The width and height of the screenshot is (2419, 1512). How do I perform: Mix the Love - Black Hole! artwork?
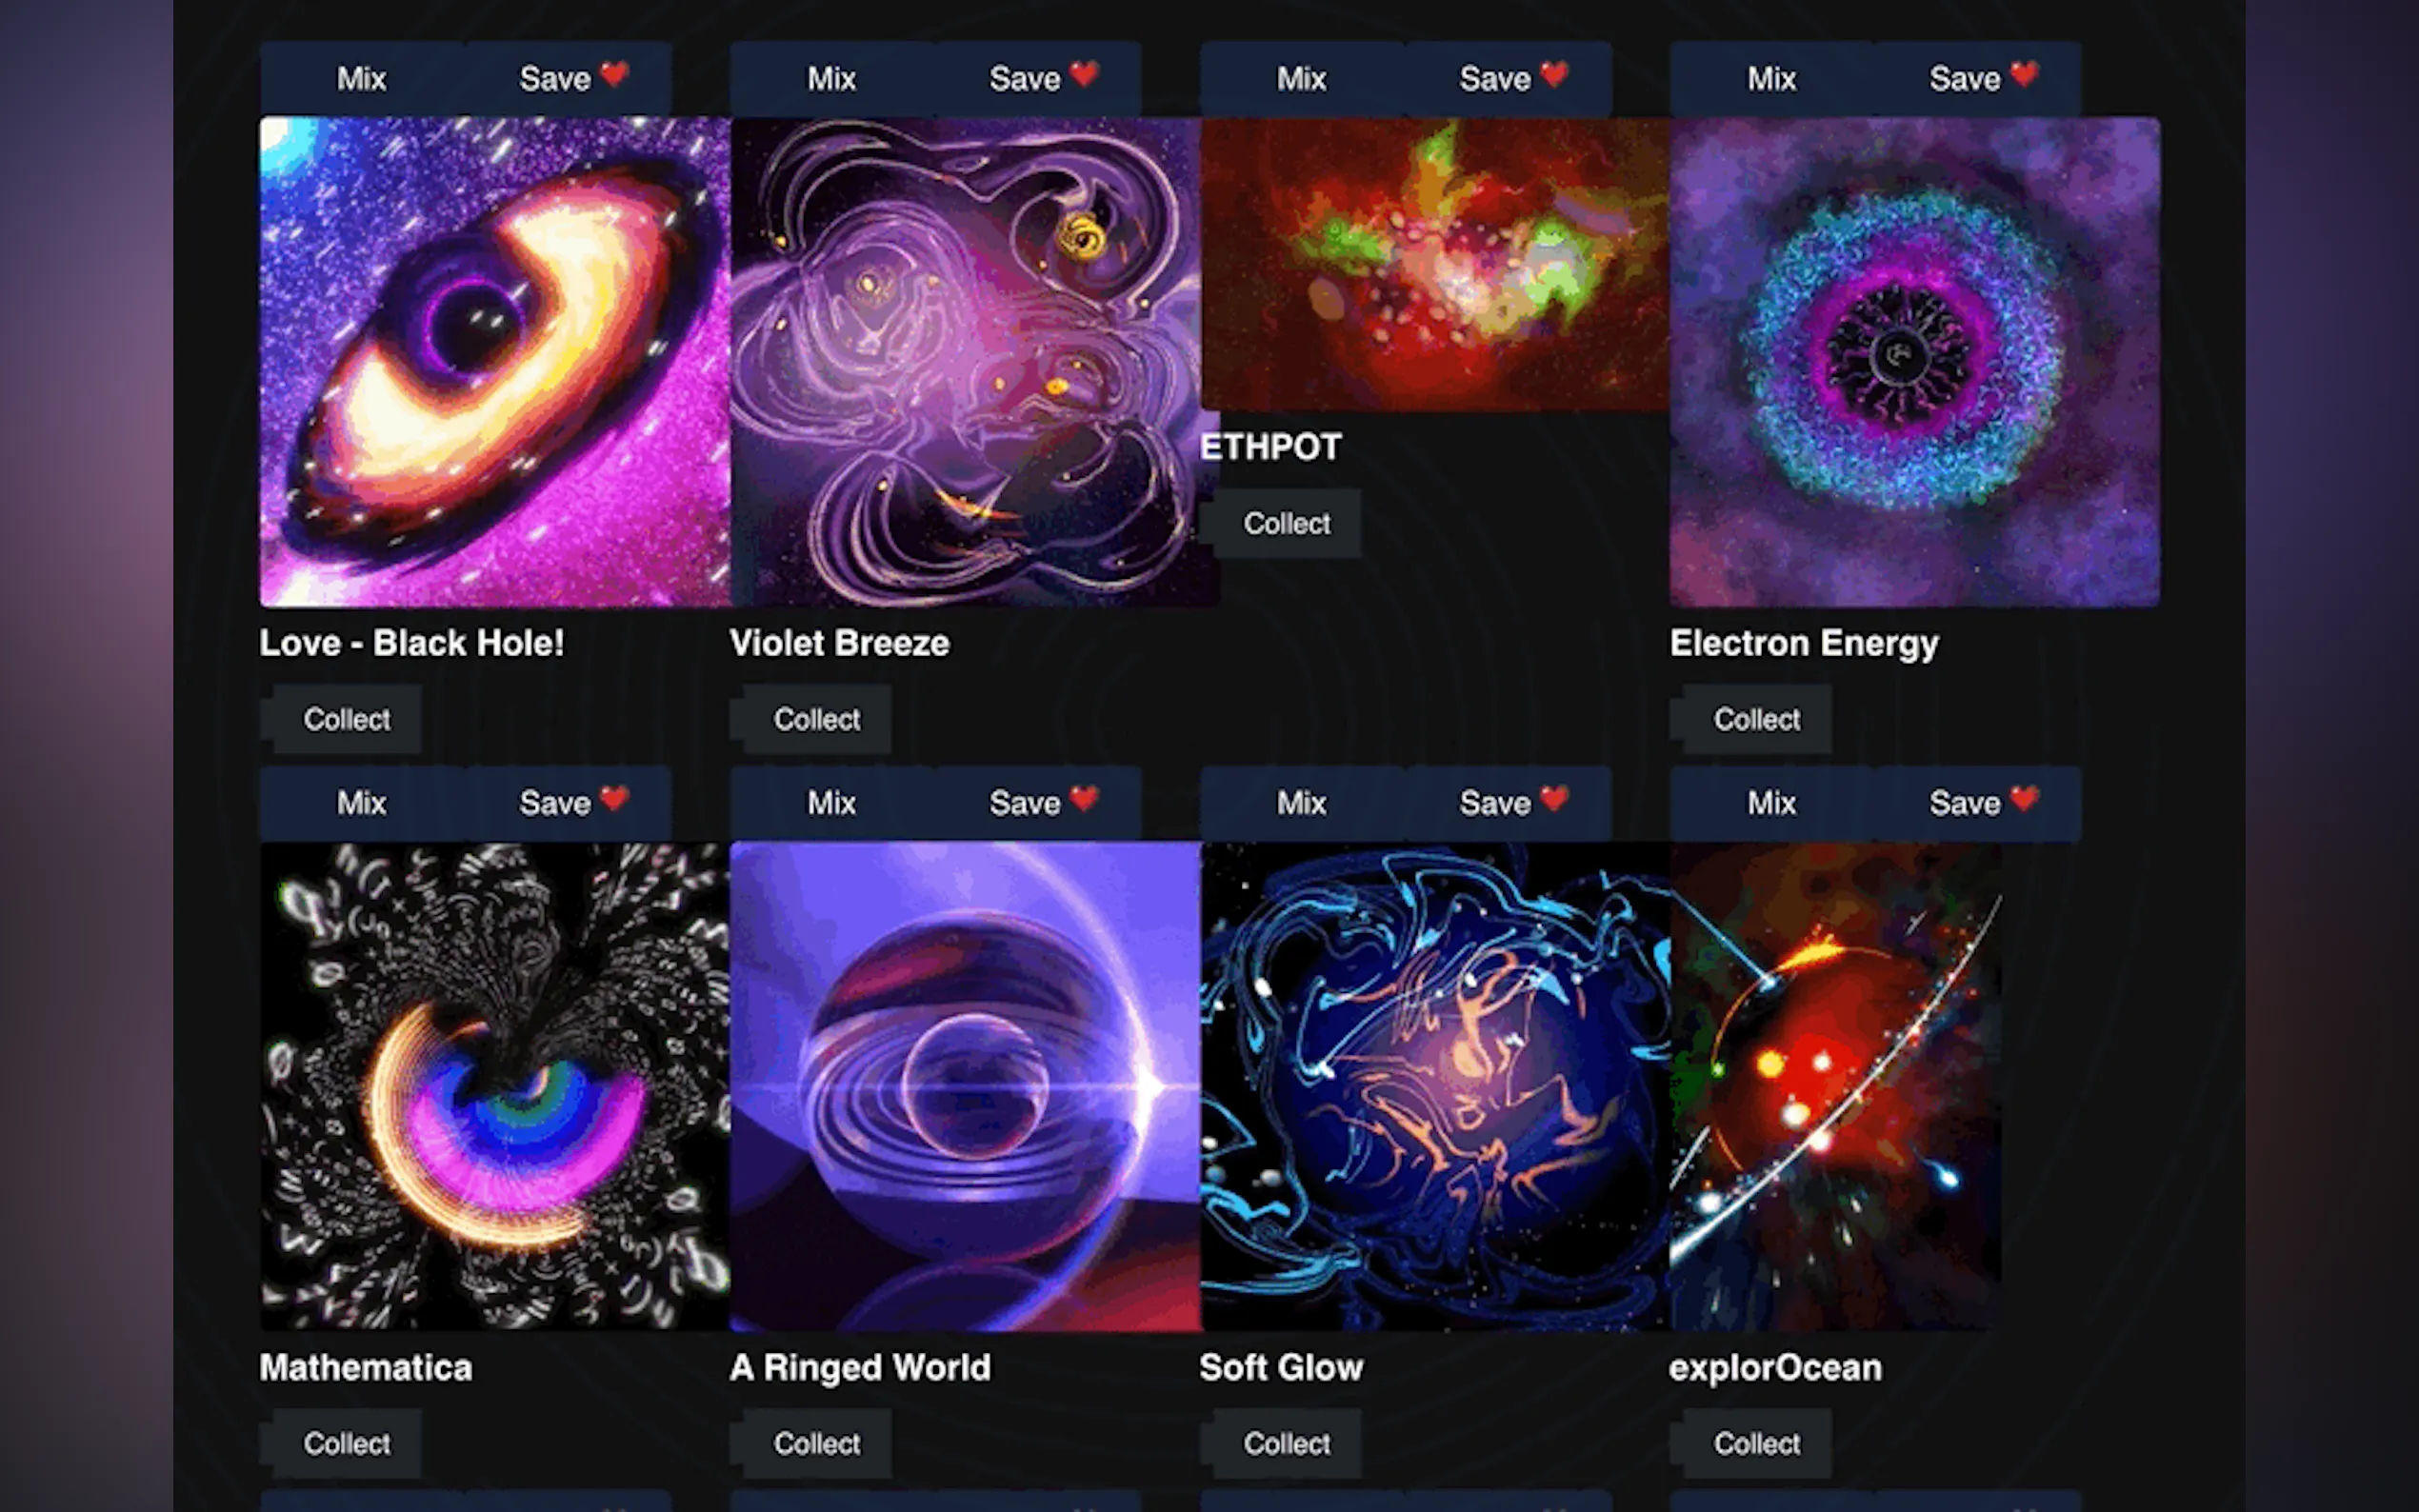362,79
